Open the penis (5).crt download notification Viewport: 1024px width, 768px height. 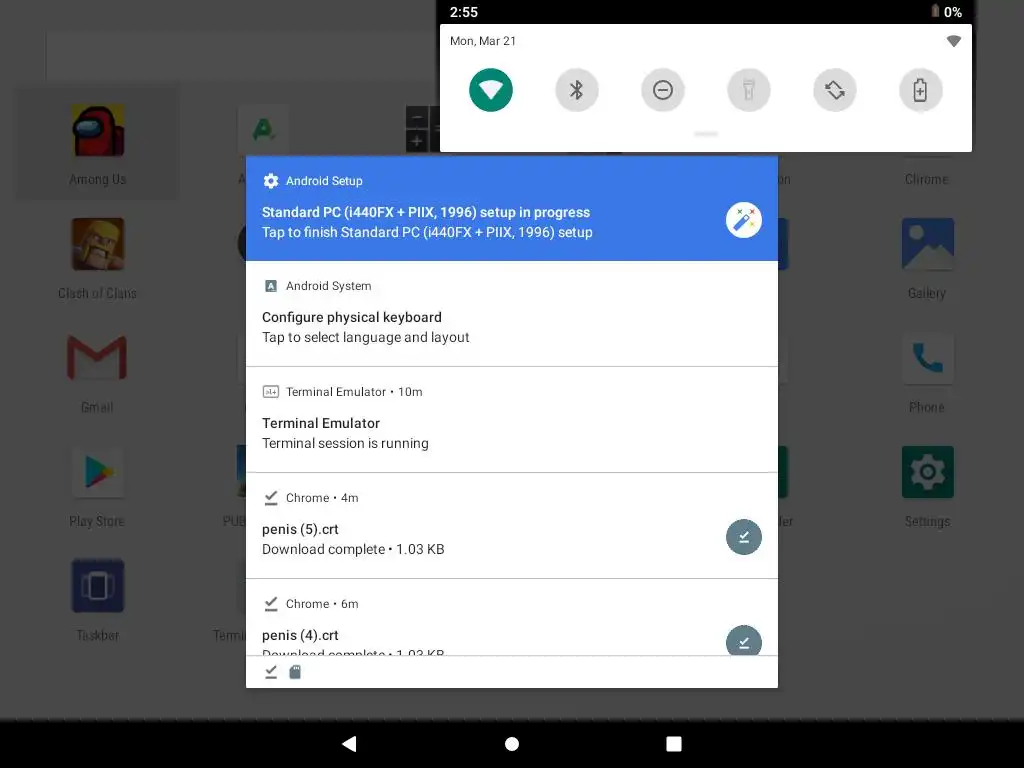(511, 526)
